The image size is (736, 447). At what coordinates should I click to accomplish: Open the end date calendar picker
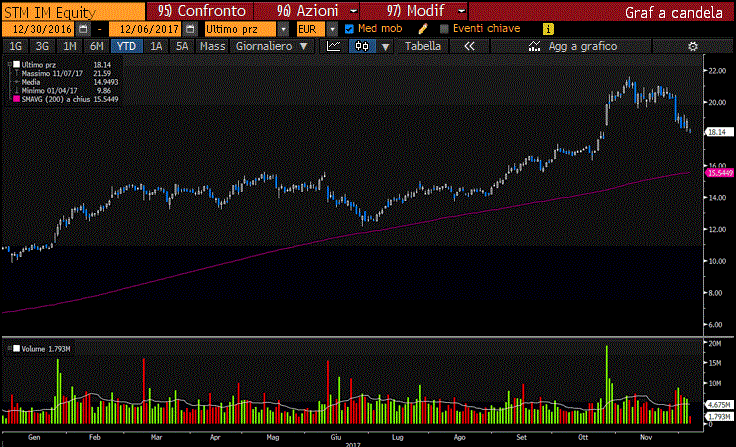click(190, 29)
